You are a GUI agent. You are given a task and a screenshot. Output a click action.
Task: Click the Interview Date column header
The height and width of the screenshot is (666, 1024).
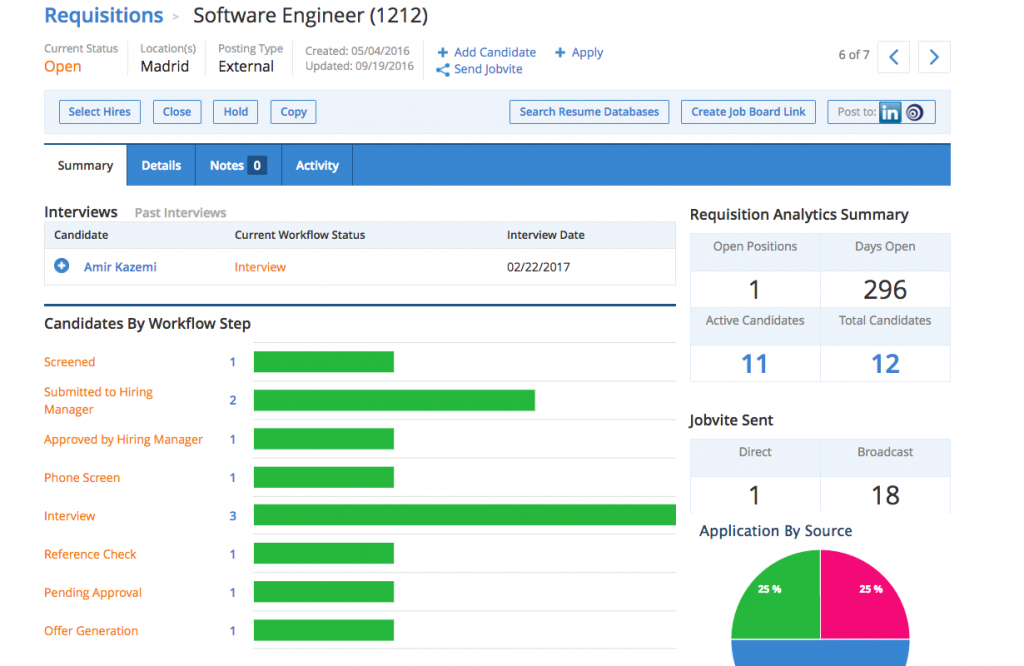click(x=545, y=235)
